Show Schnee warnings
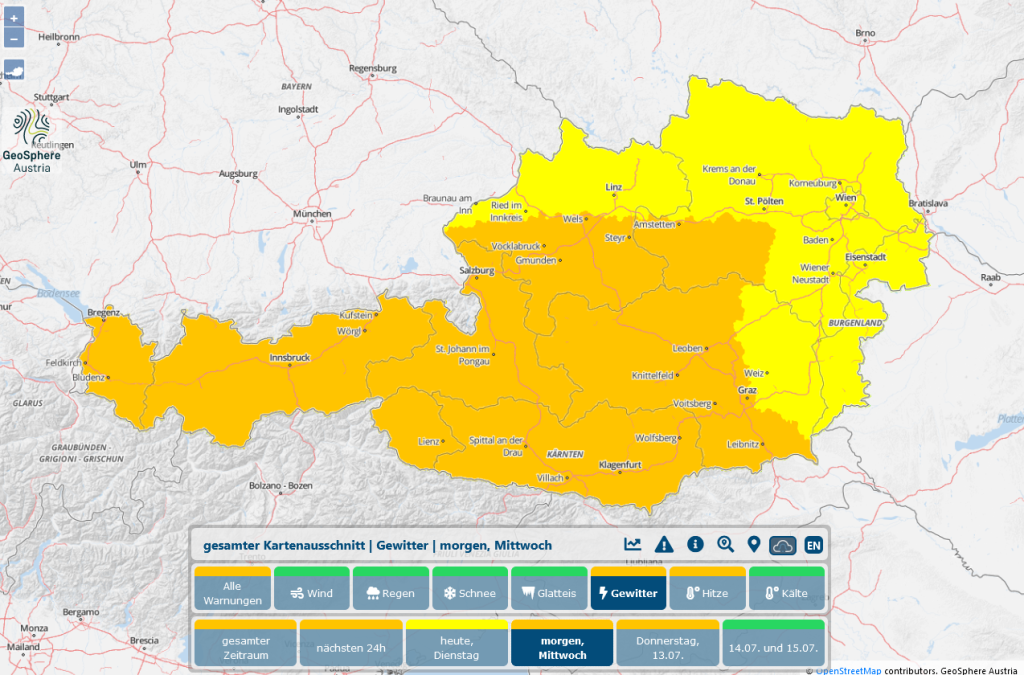 click(470, 592)
